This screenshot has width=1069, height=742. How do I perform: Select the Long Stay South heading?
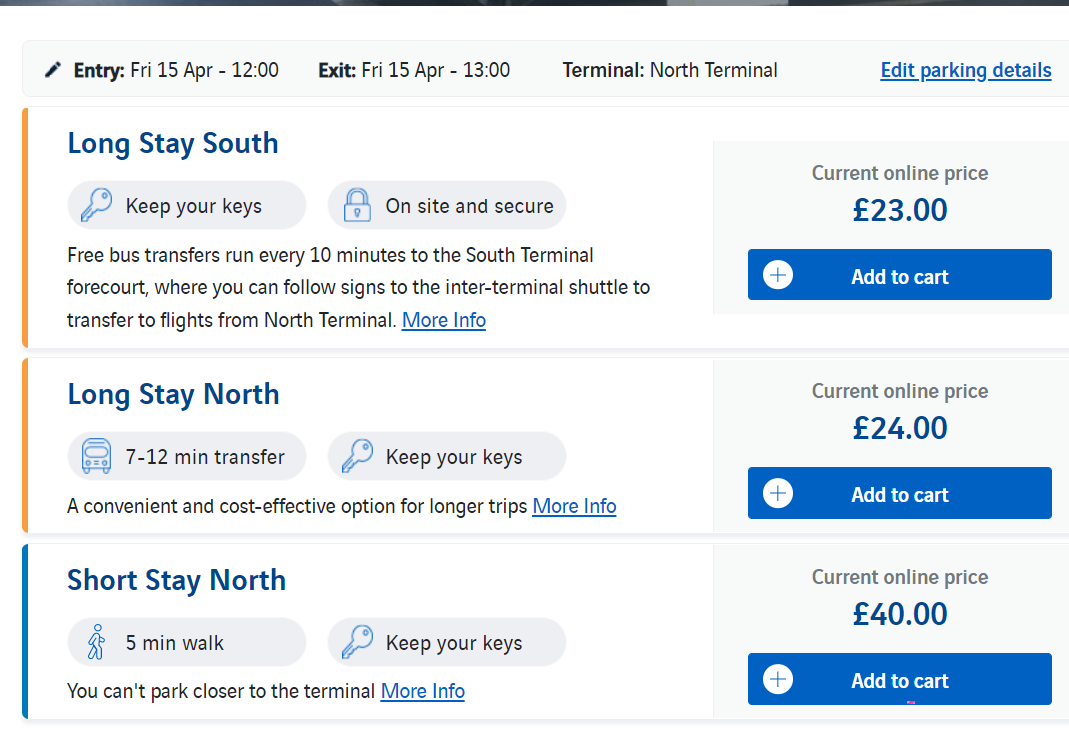(172, 144)
